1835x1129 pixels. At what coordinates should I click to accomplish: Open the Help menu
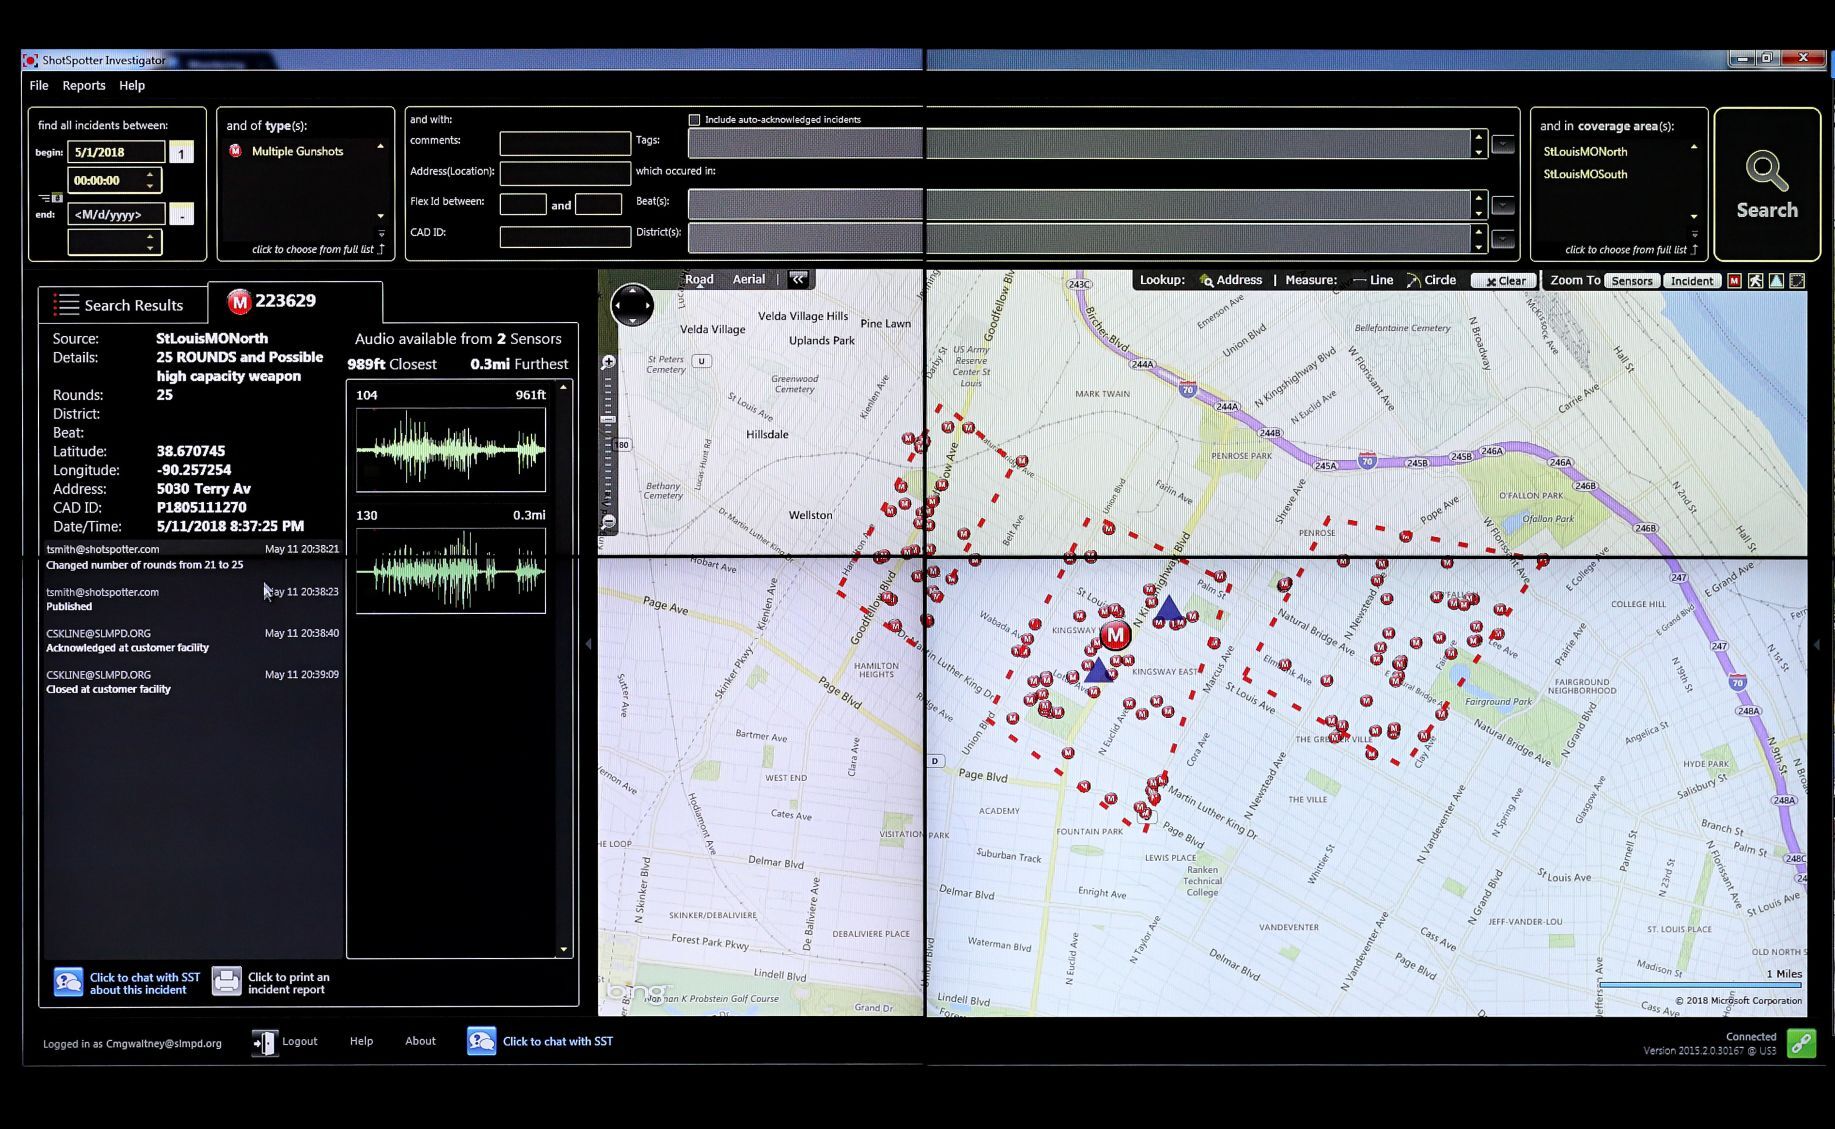click(132, 86)
